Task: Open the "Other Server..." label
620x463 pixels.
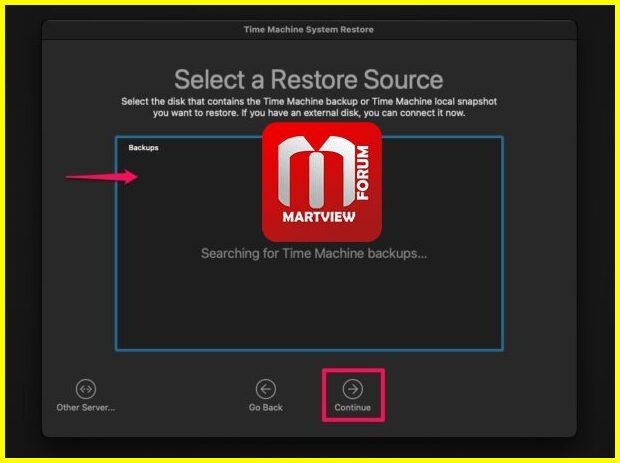Action: click(86, 407)
